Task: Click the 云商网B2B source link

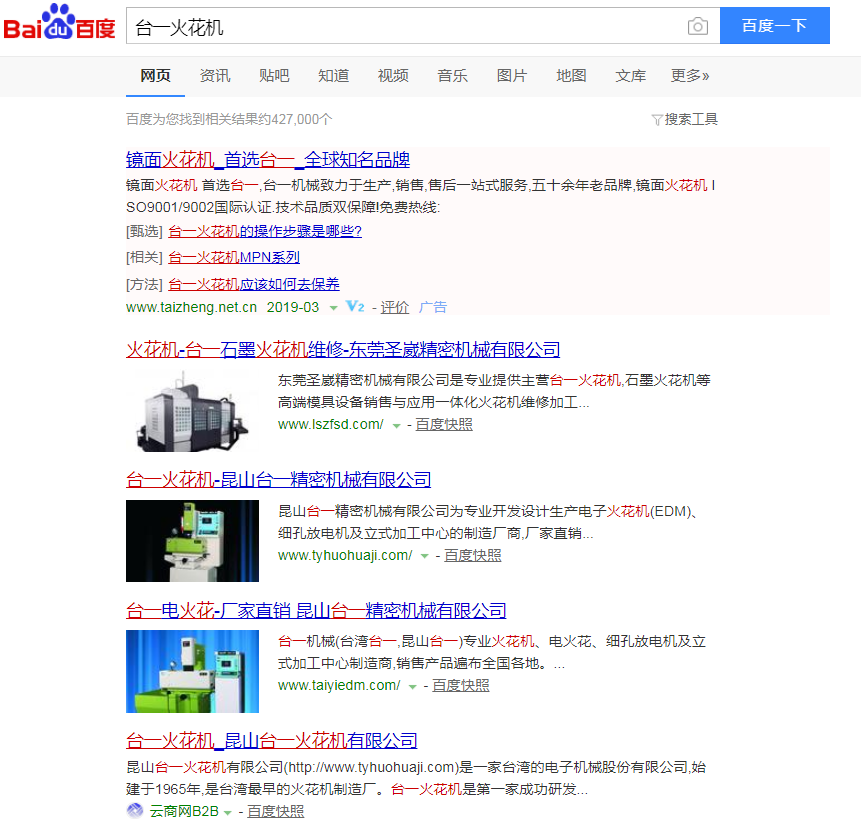Action: (184, 811)
